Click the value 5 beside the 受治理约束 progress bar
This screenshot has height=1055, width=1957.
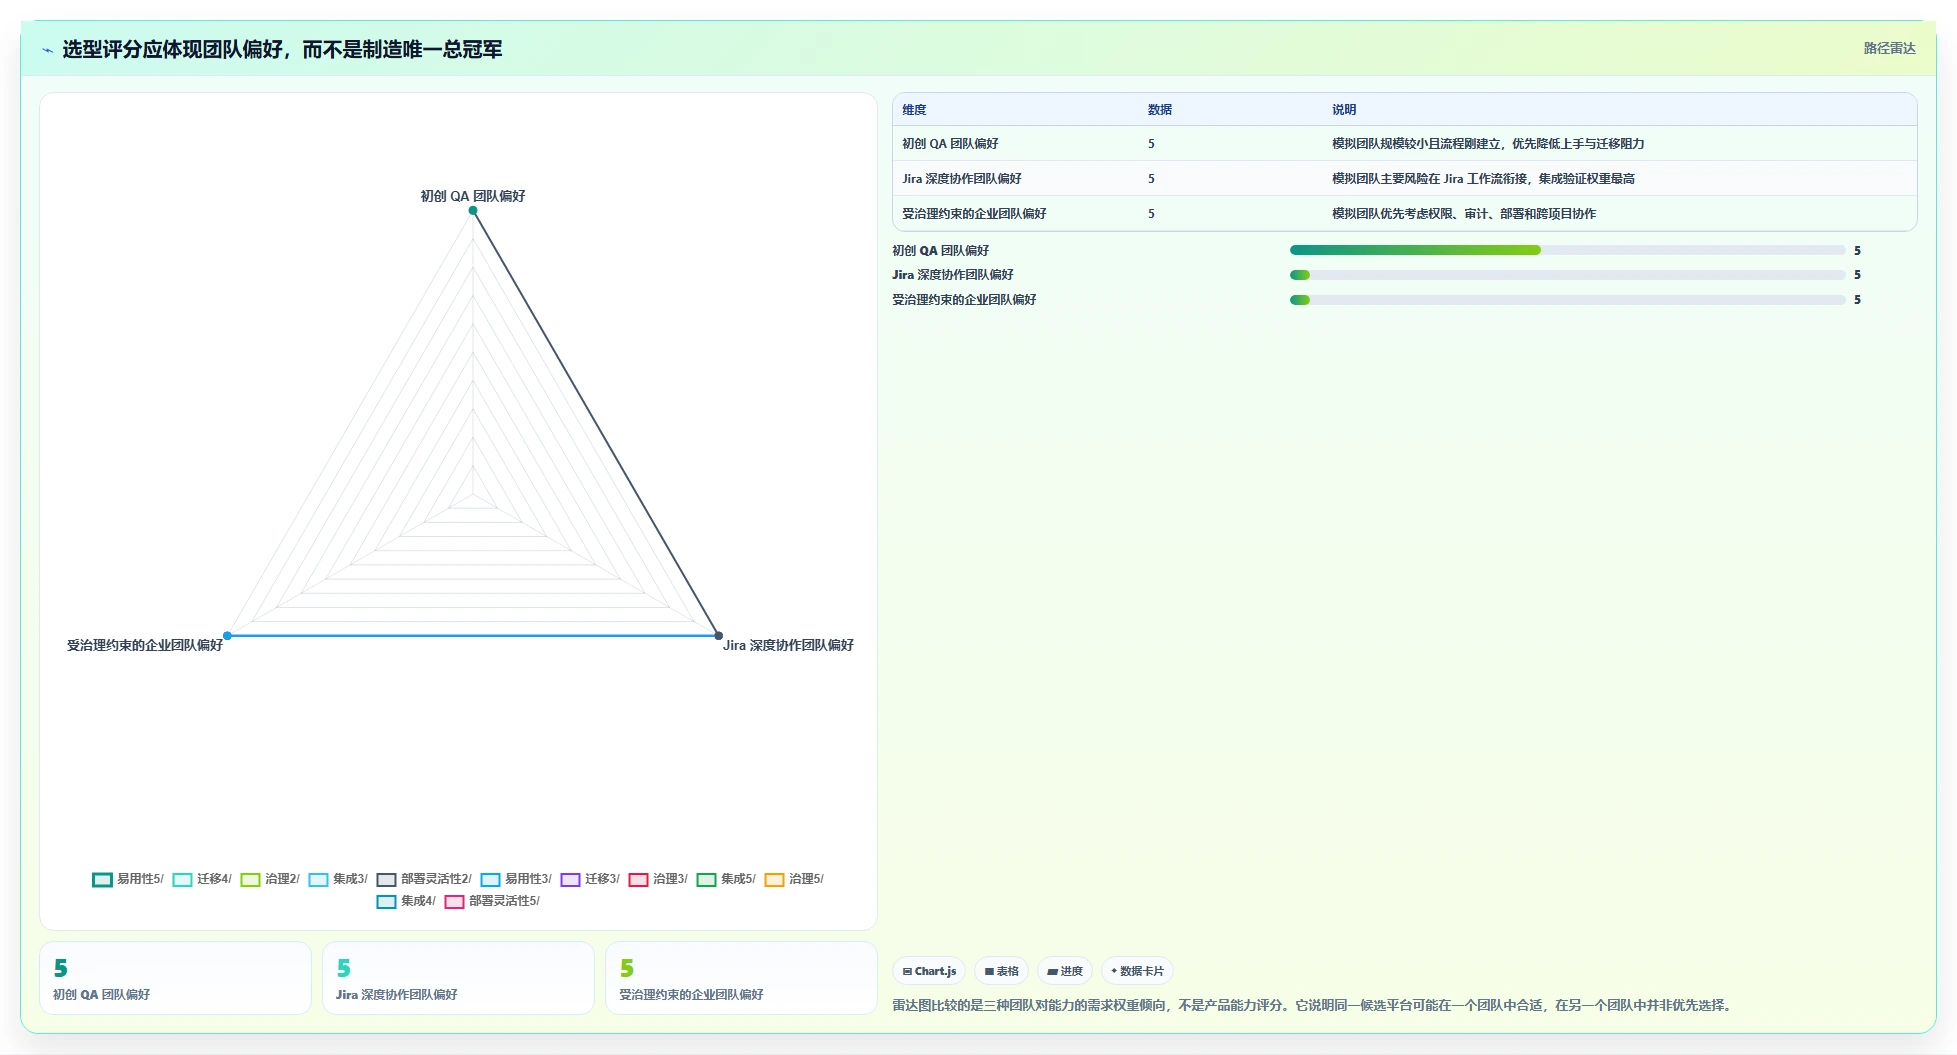[1857, 300]
